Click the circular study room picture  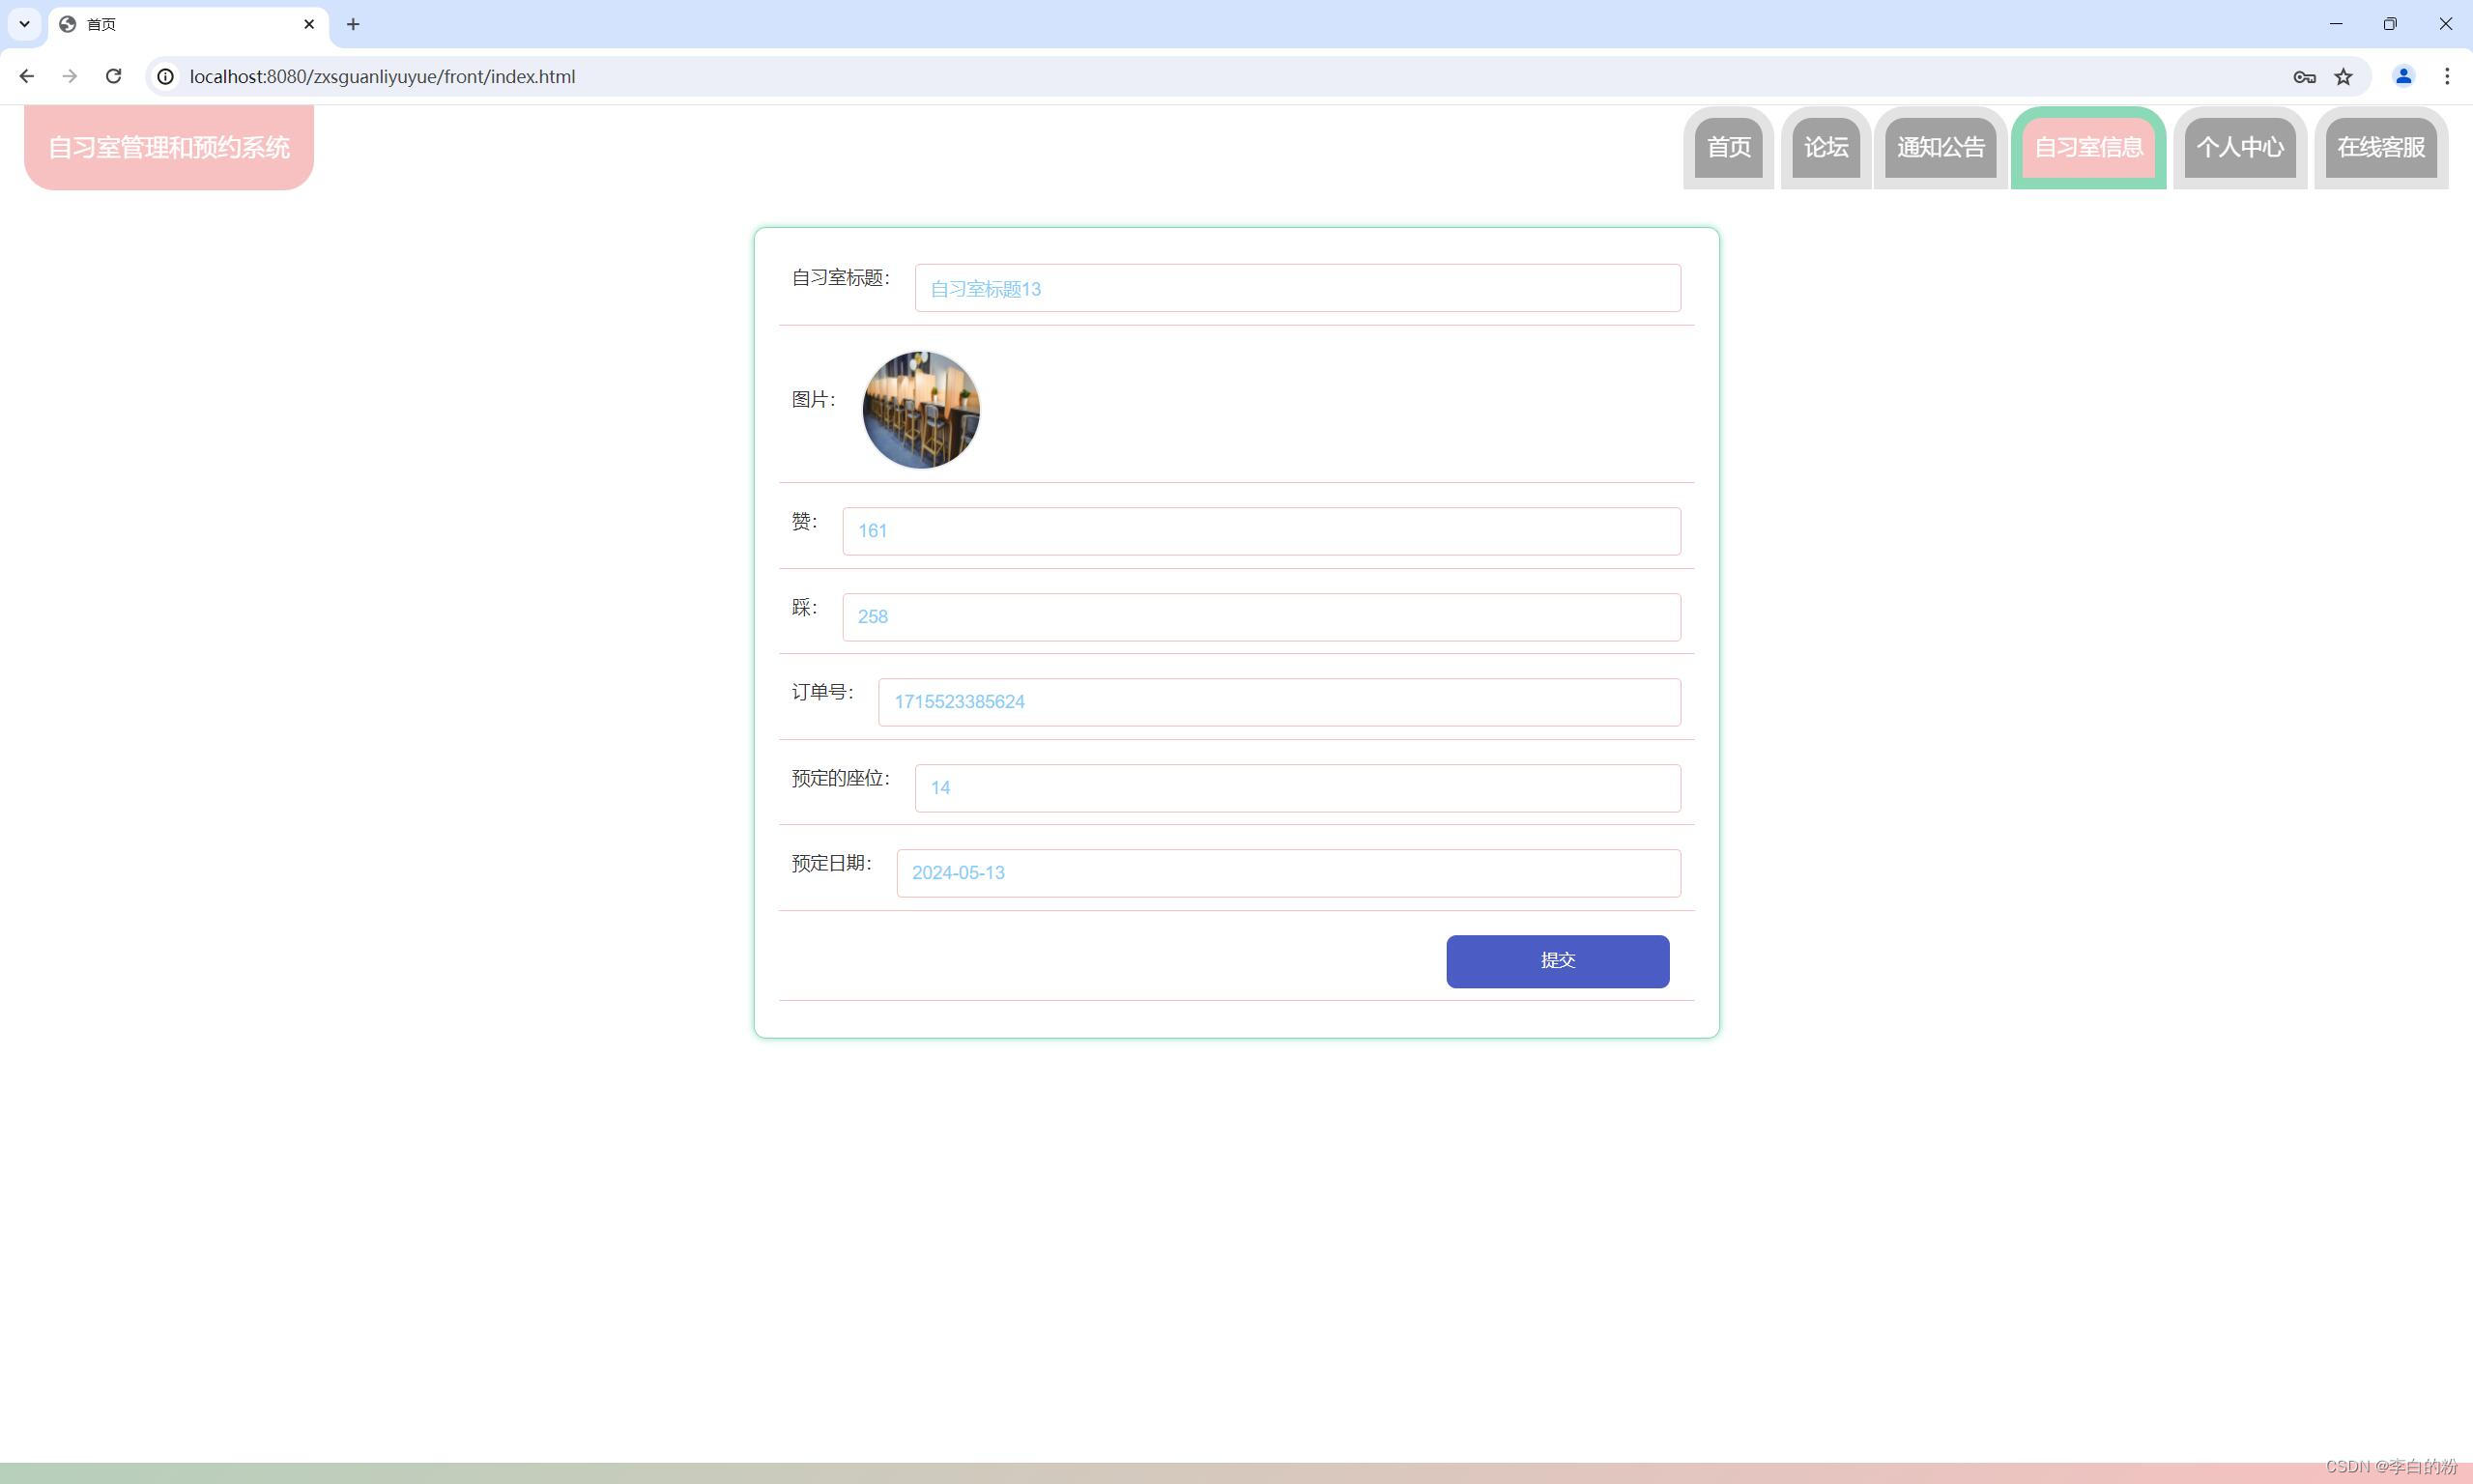(x=921, y=409)
